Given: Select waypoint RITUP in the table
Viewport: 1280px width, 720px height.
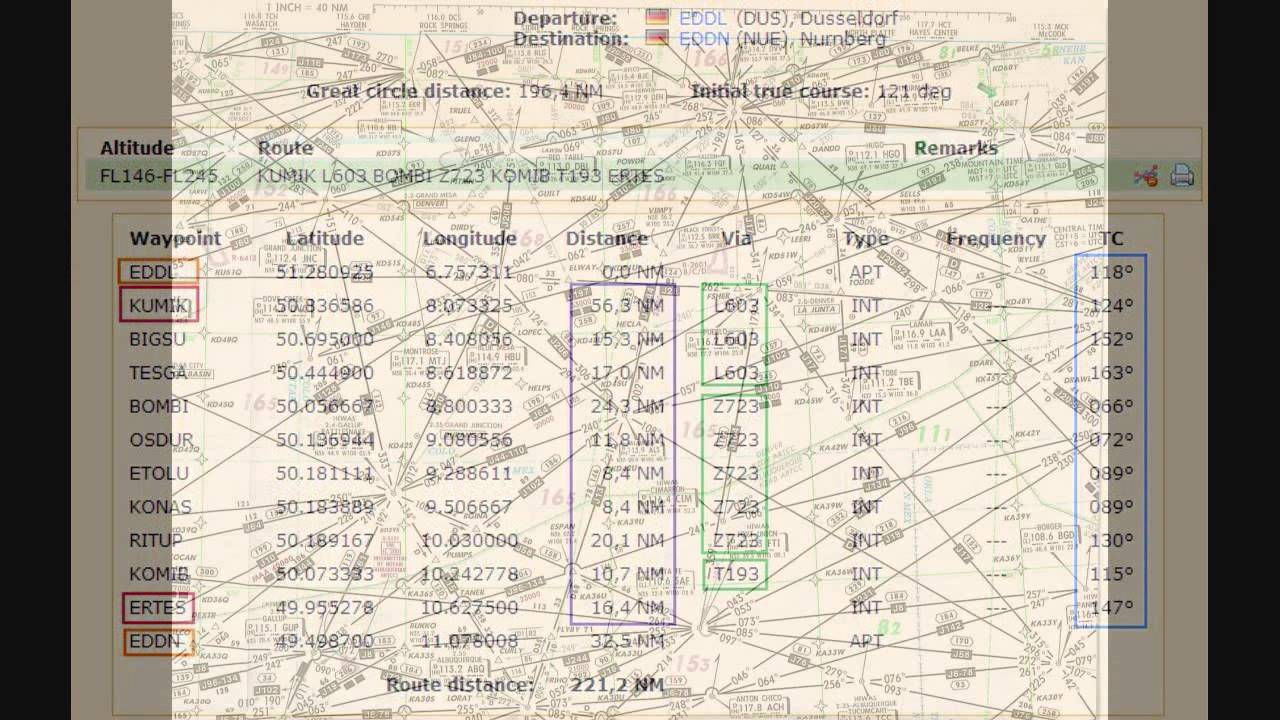Looking at the screenshot, I should 156,540.
